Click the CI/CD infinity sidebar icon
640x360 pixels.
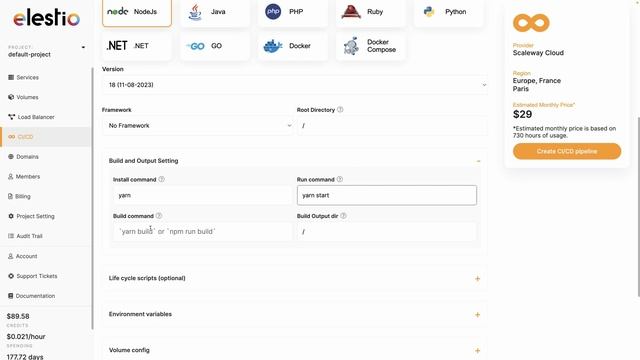pos(11,137)
